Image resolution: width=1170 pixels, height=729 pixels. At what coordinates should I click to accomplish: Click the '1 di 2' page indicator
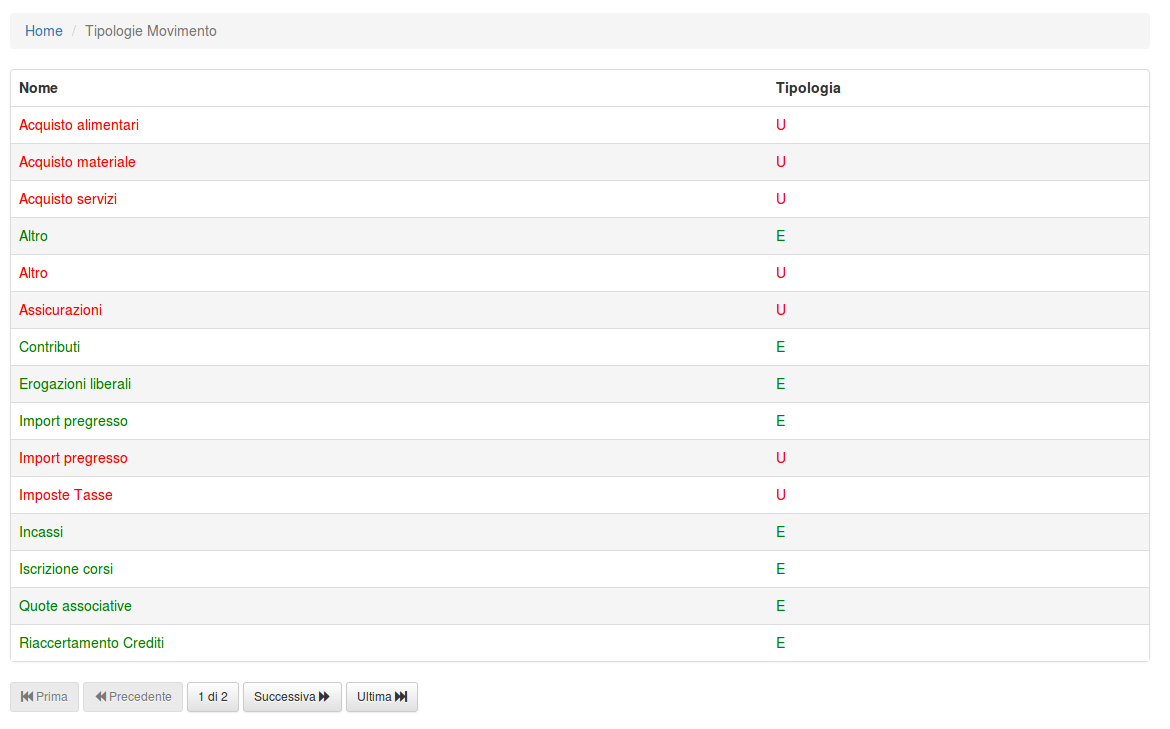click(x=213, y=697)
